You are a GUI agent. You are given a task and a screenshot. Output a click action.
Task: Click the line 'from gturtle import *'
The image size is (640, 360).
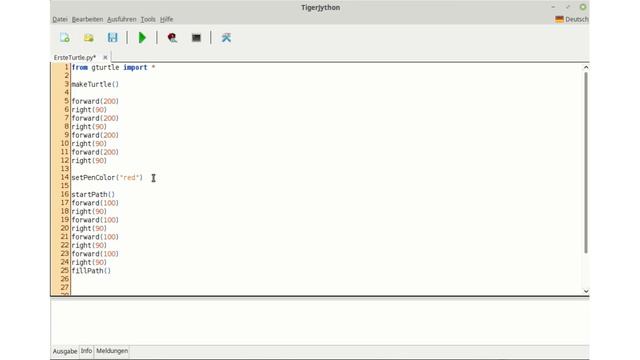pyautogui.click(x=113, y=67)
